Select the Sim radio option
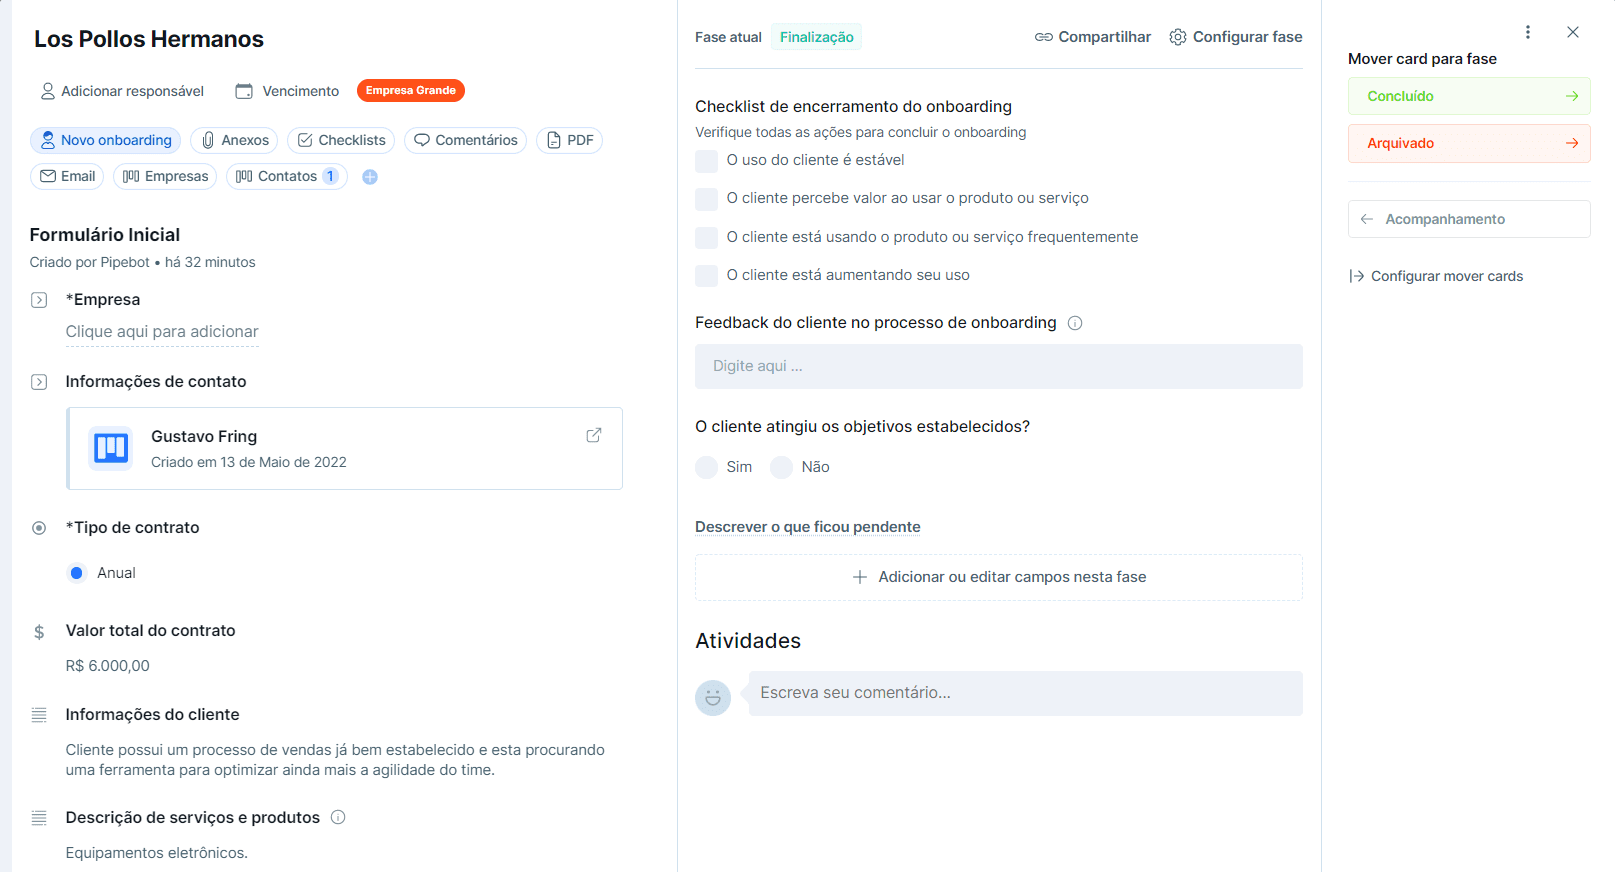Screen dimensions: 1615x872 point(706,467)
